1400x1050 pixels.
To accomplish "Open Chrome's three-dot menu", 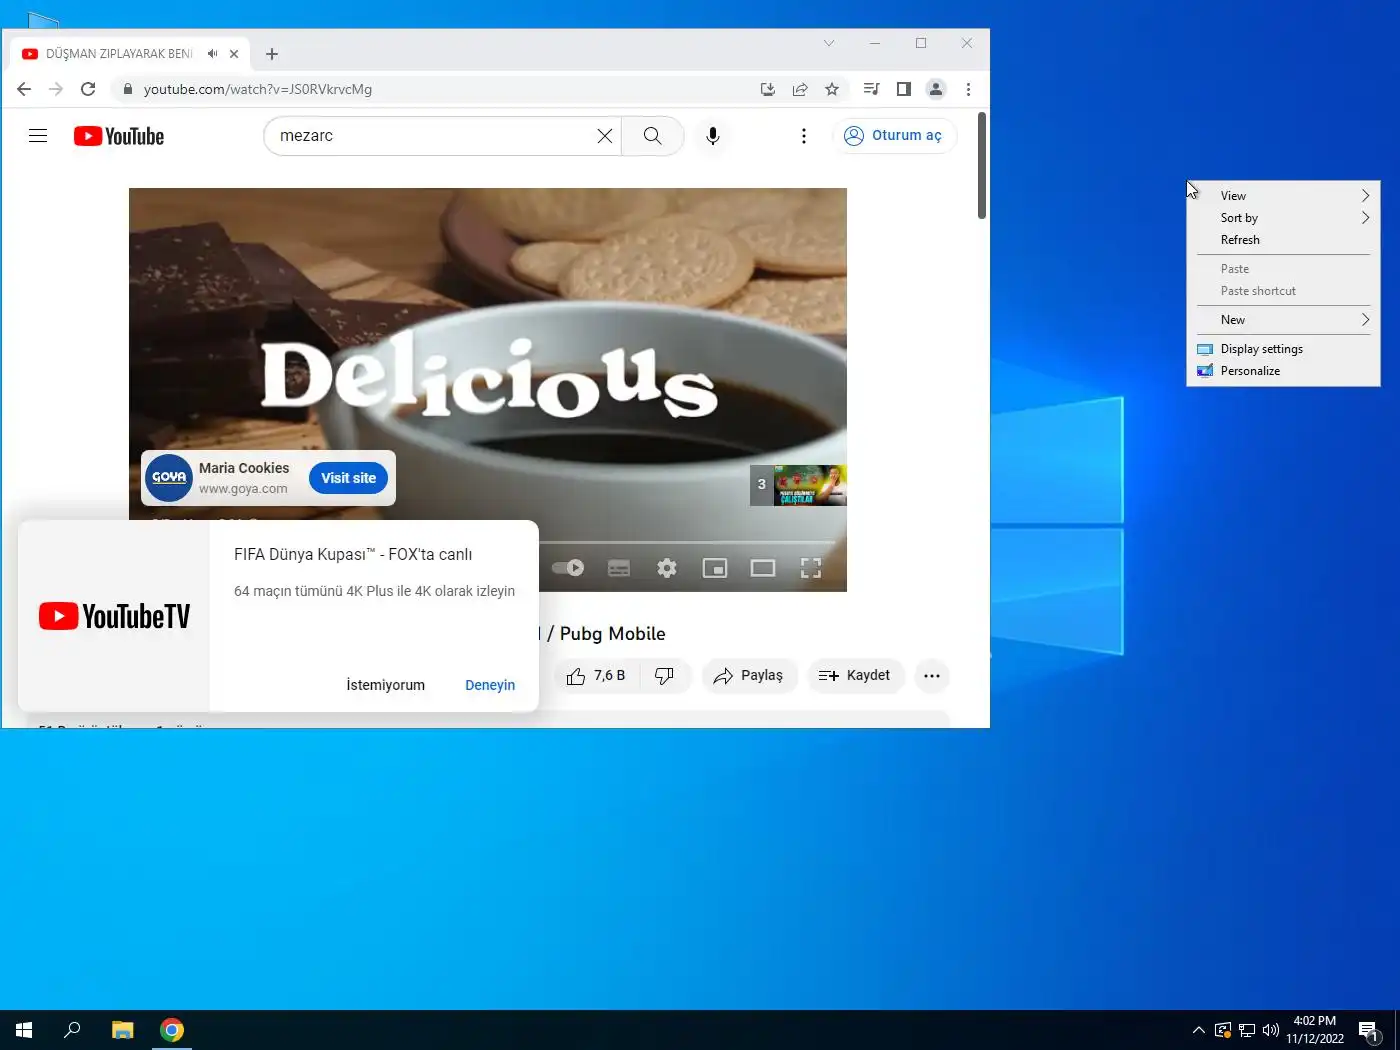I will pyautogui.click(x=968, y=89).
